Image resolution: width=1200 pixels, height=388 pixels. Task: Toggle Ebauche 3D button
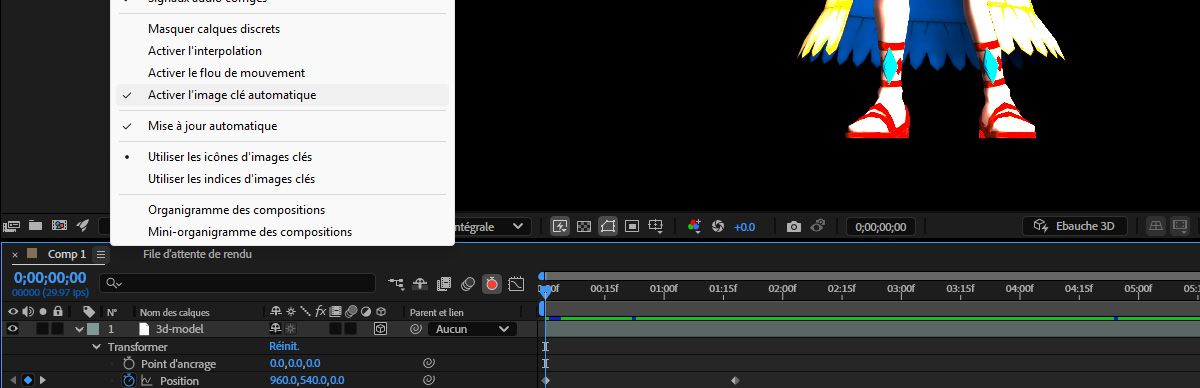click(1075, 226)
